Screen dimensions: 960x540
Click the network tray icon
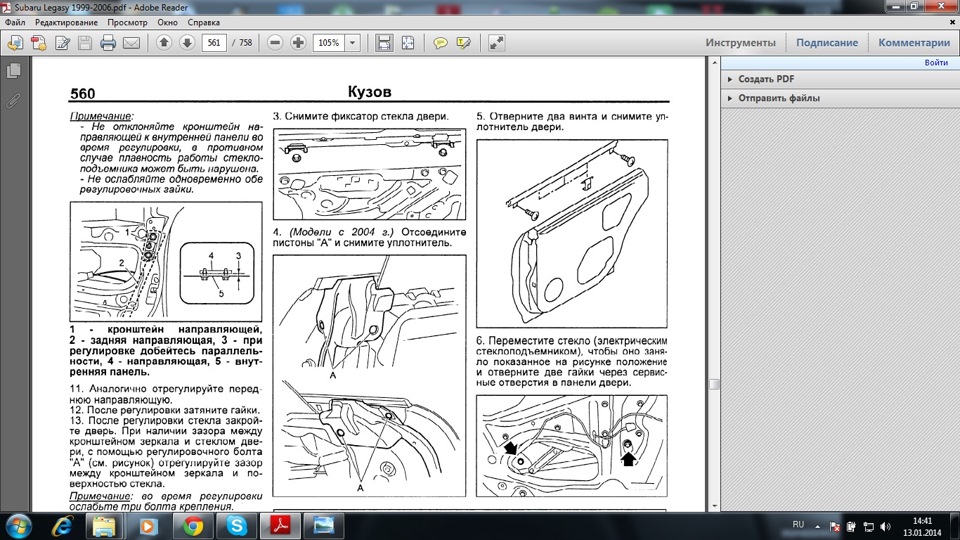[868, 527]
